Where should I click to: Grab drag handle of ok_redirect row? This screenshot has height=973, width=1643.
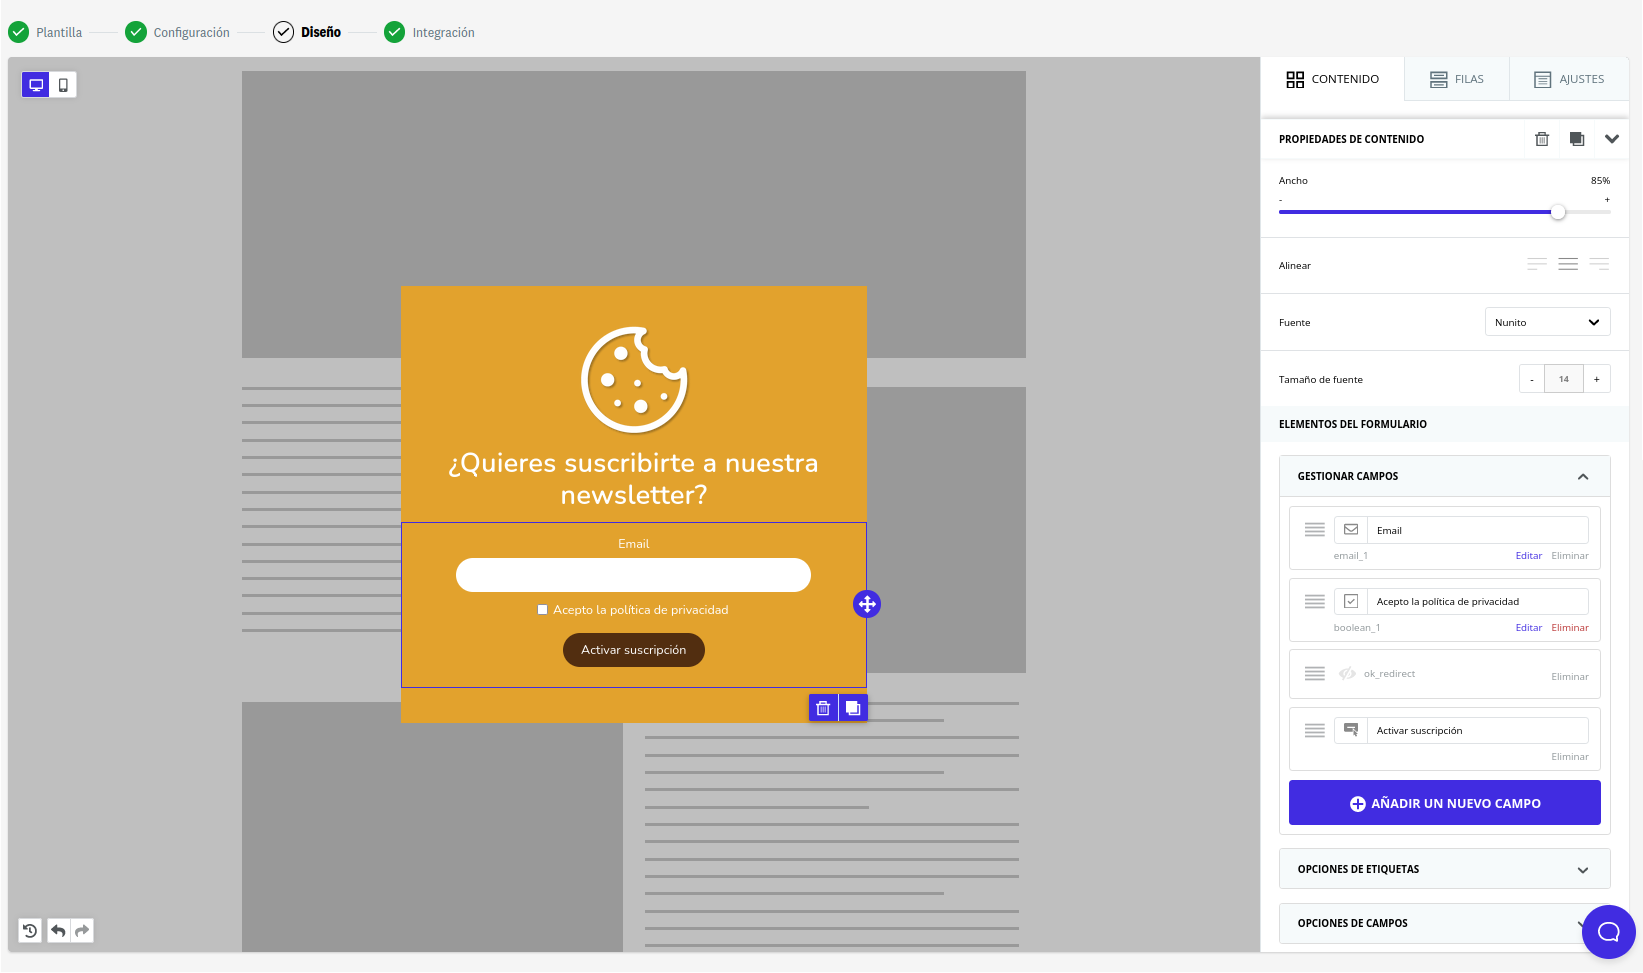(1315, 674)
